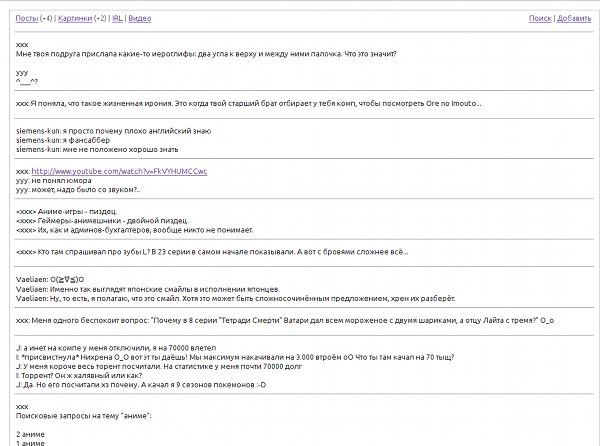Click the quote about иероглифы from подруга

[206, 54]
